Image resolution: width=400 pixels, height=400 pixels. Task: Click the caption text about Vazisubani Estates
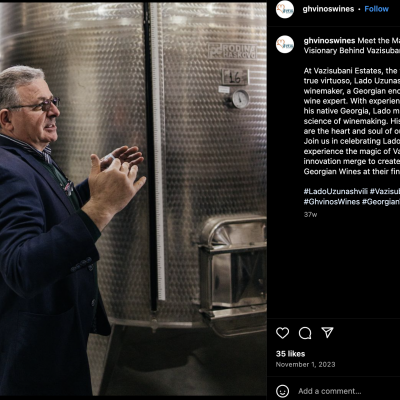click(x=352, y=121)
